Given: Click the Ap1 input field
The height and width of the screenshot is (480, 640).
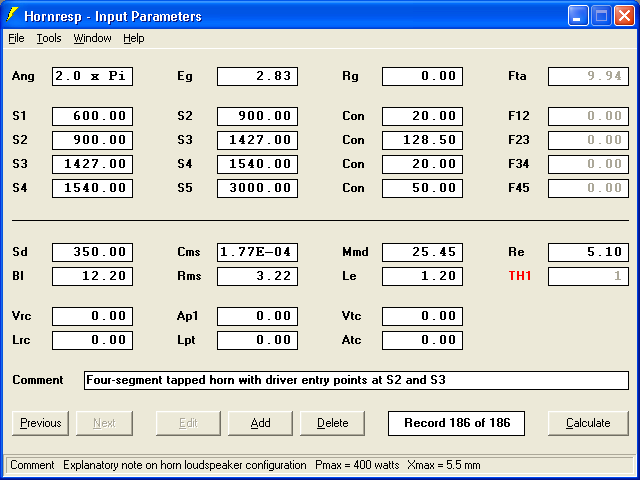Looking at the screenshot, I should pyautogui.click(x=258, y=316).
